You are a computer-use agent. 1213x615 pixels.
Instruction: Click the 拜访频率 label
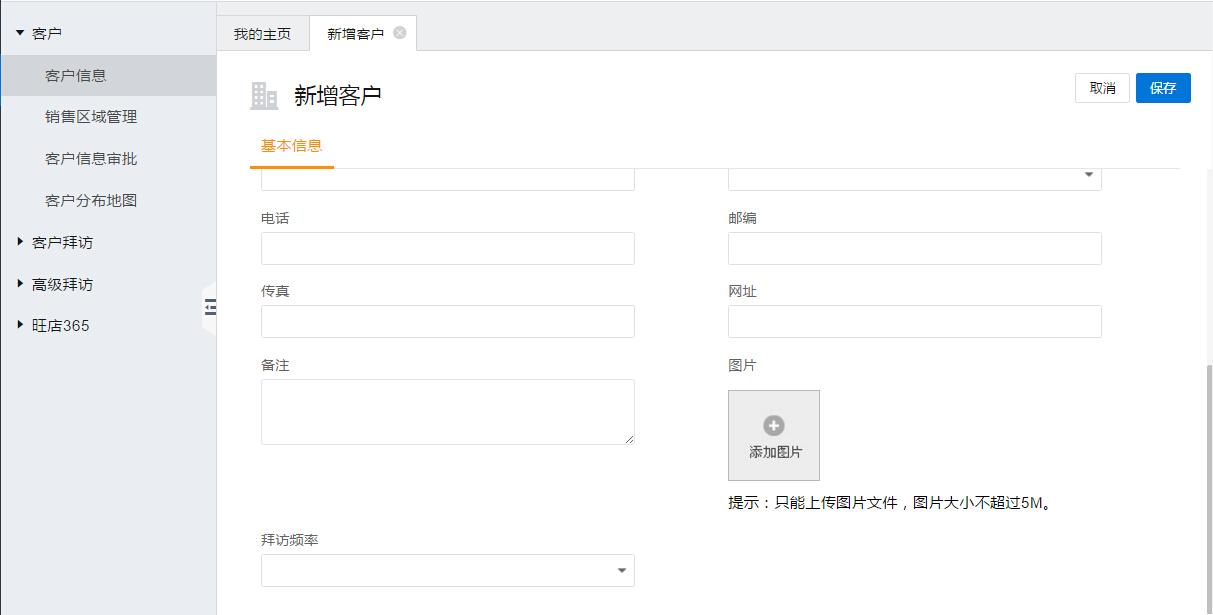point(290,540)
